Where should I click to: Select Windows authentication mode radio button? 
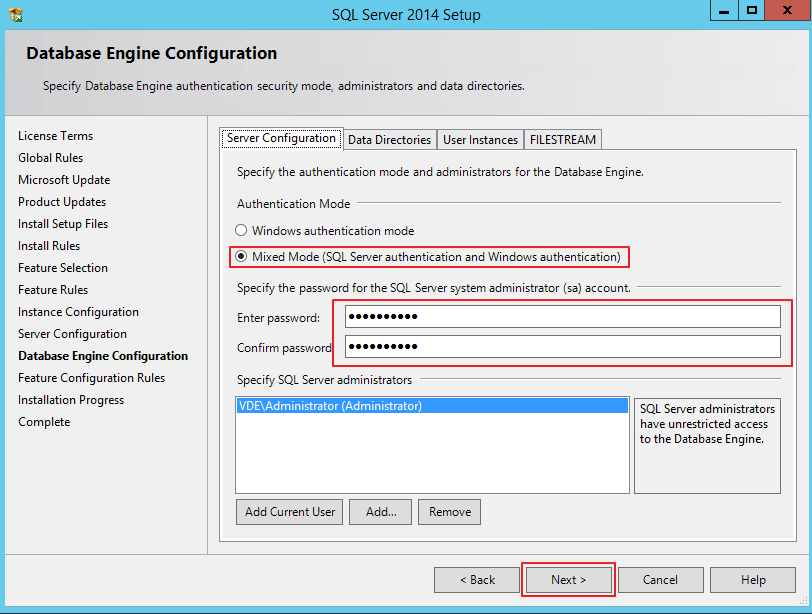[x=241, y=230]
